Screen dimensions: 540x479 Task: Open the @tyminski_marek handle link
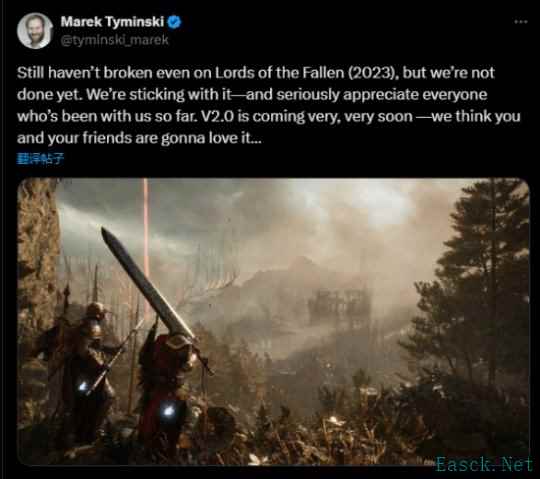(x=115, y=40)
